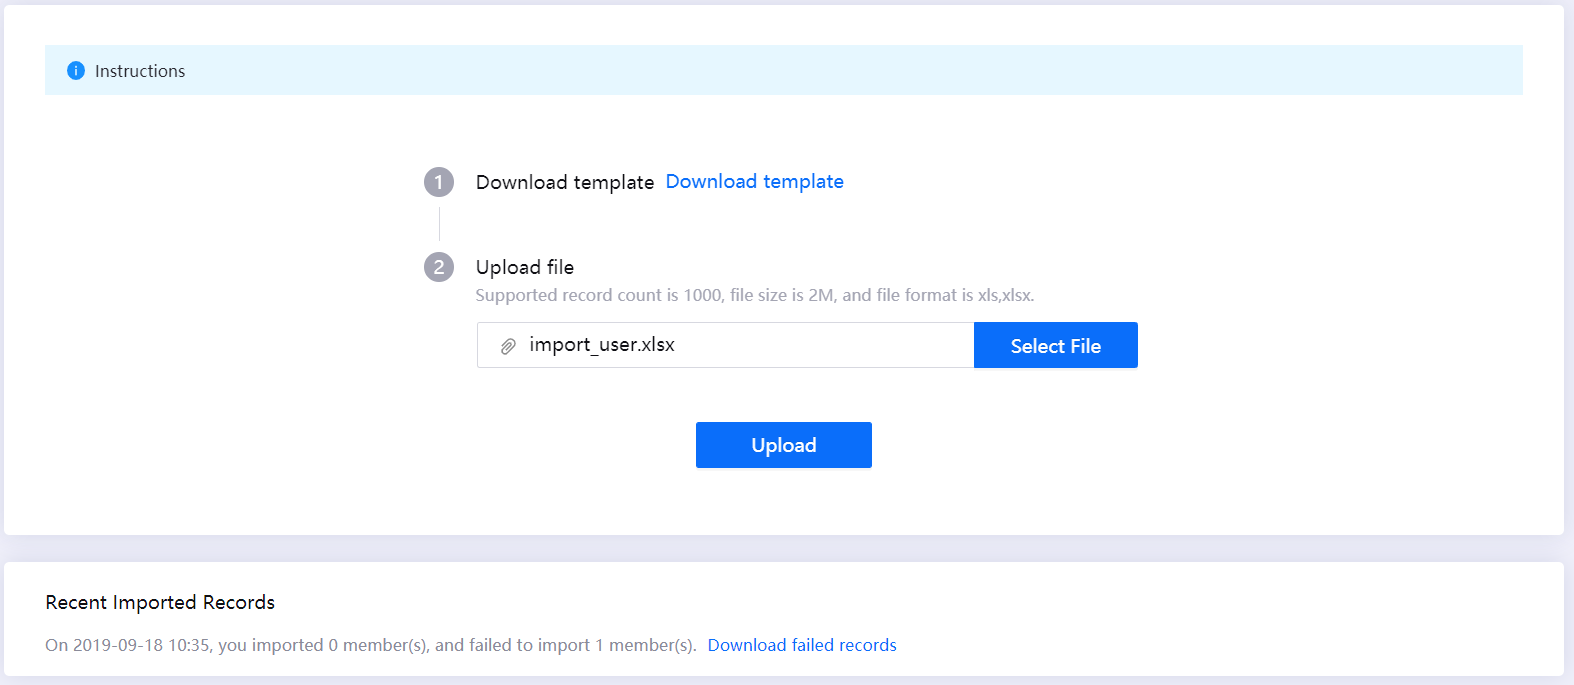
Task: Click the vertical line connecting the steps
Action: coord(439,224)
